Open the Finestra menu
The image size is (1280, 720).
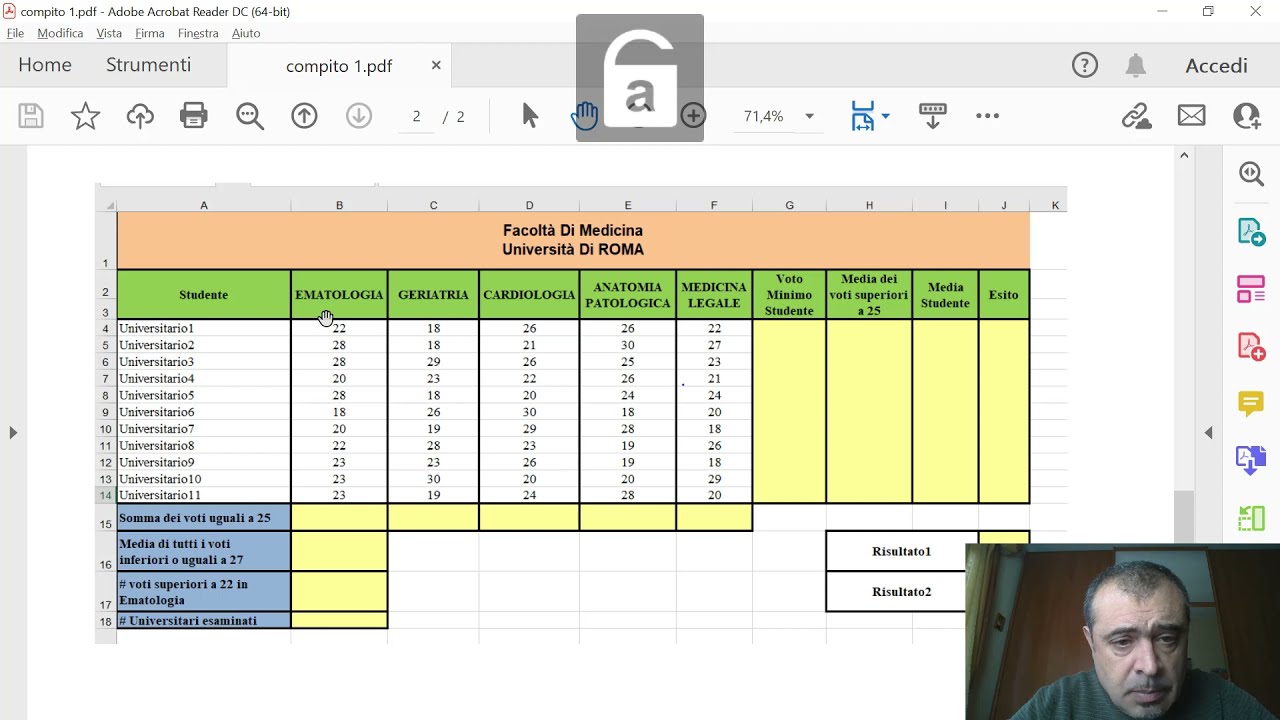pyautogui.click(x=198, y=33)
